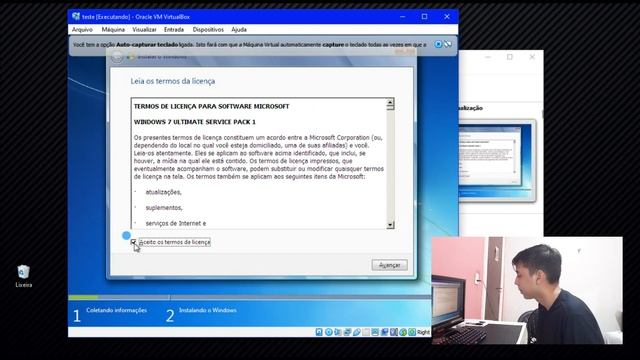Click the 'suplementos,' list item
The image size is (640, 360).
tap(164, 208)
